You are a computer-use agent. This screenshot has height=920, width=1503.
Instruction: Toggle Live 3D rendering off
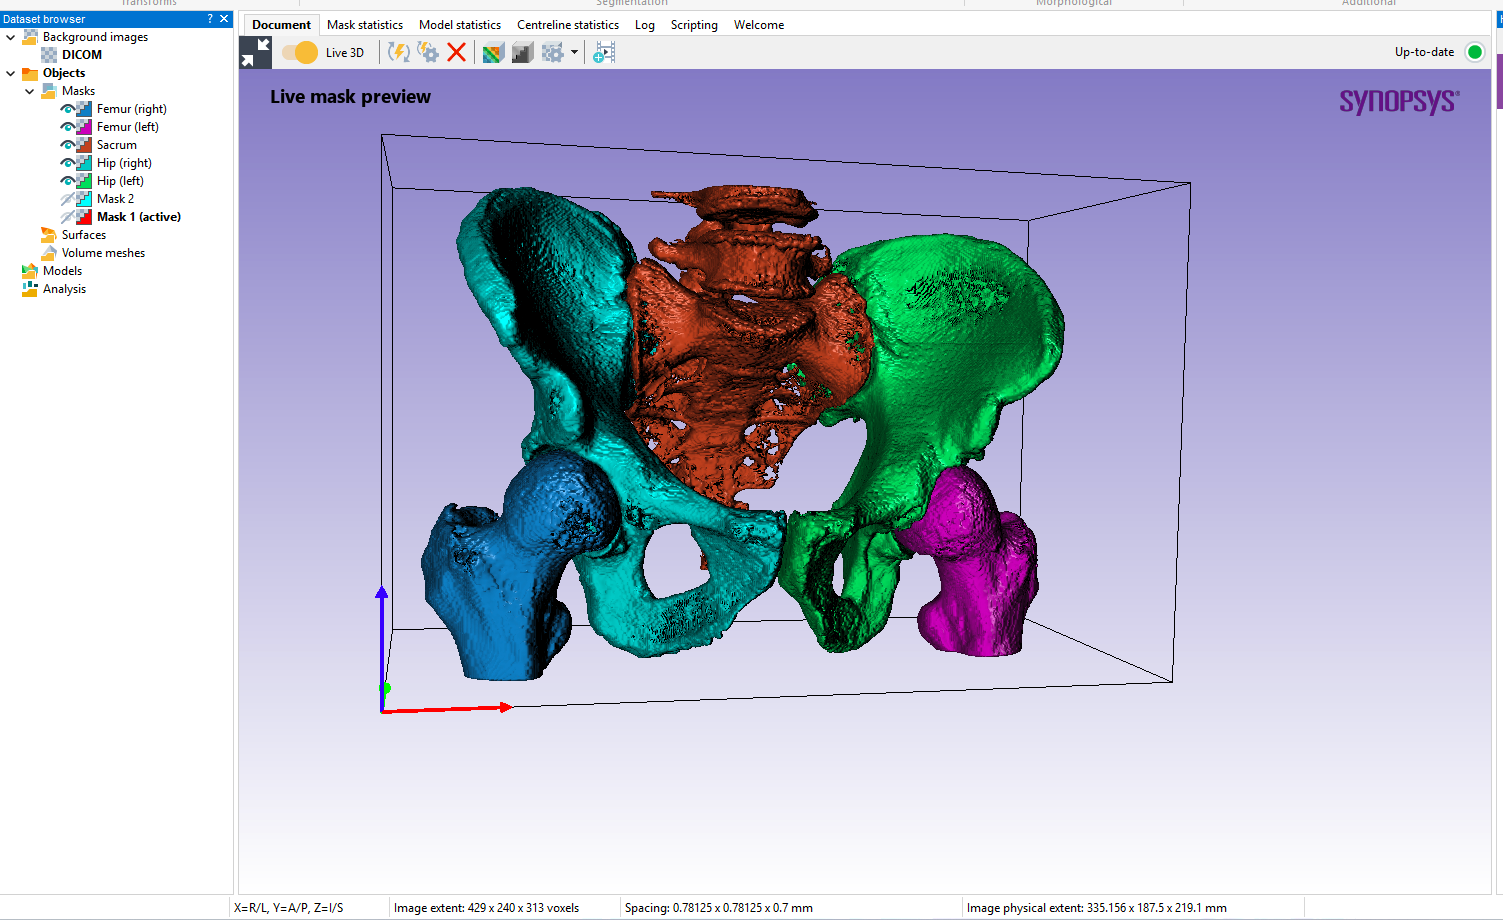[298, 52]
